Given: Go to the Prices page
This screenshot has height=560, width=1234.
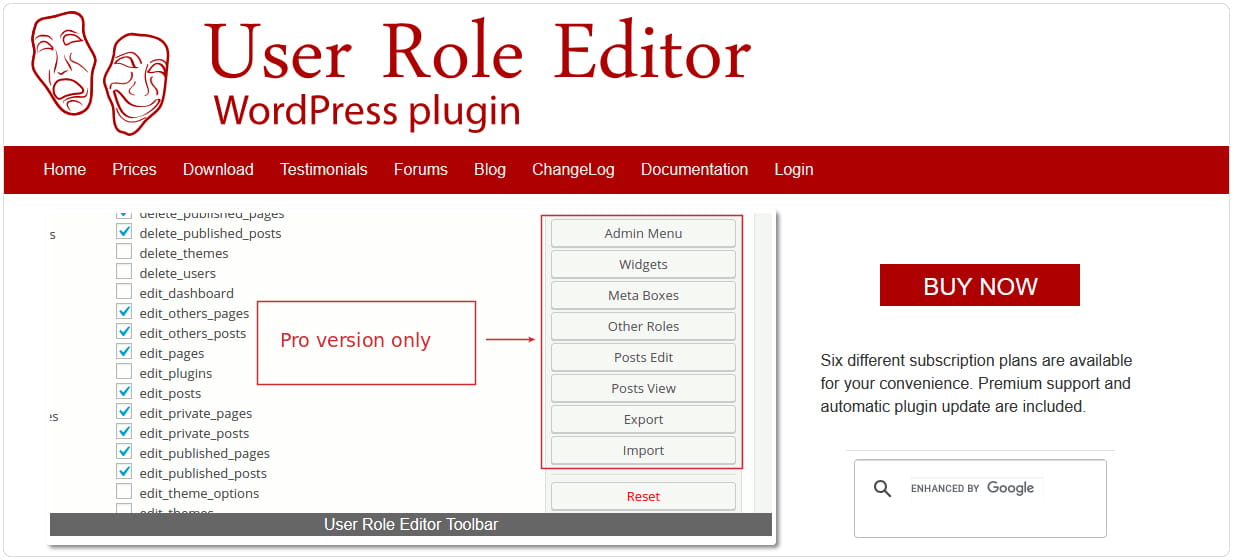Looking at the screenshot, I should coord(134,169).
